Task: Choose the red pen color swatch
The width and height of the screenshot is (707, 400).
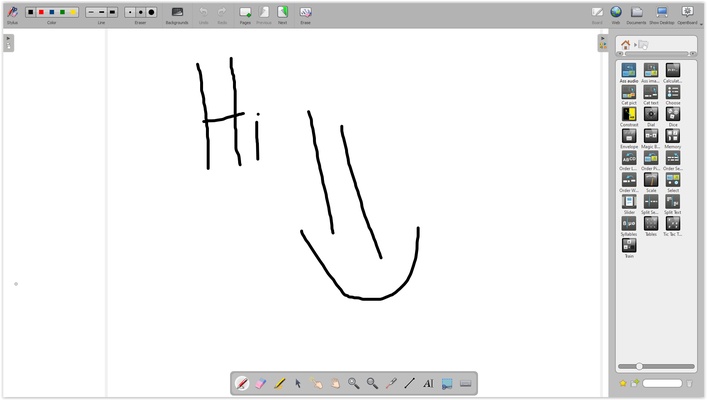Action: point(41,12)
